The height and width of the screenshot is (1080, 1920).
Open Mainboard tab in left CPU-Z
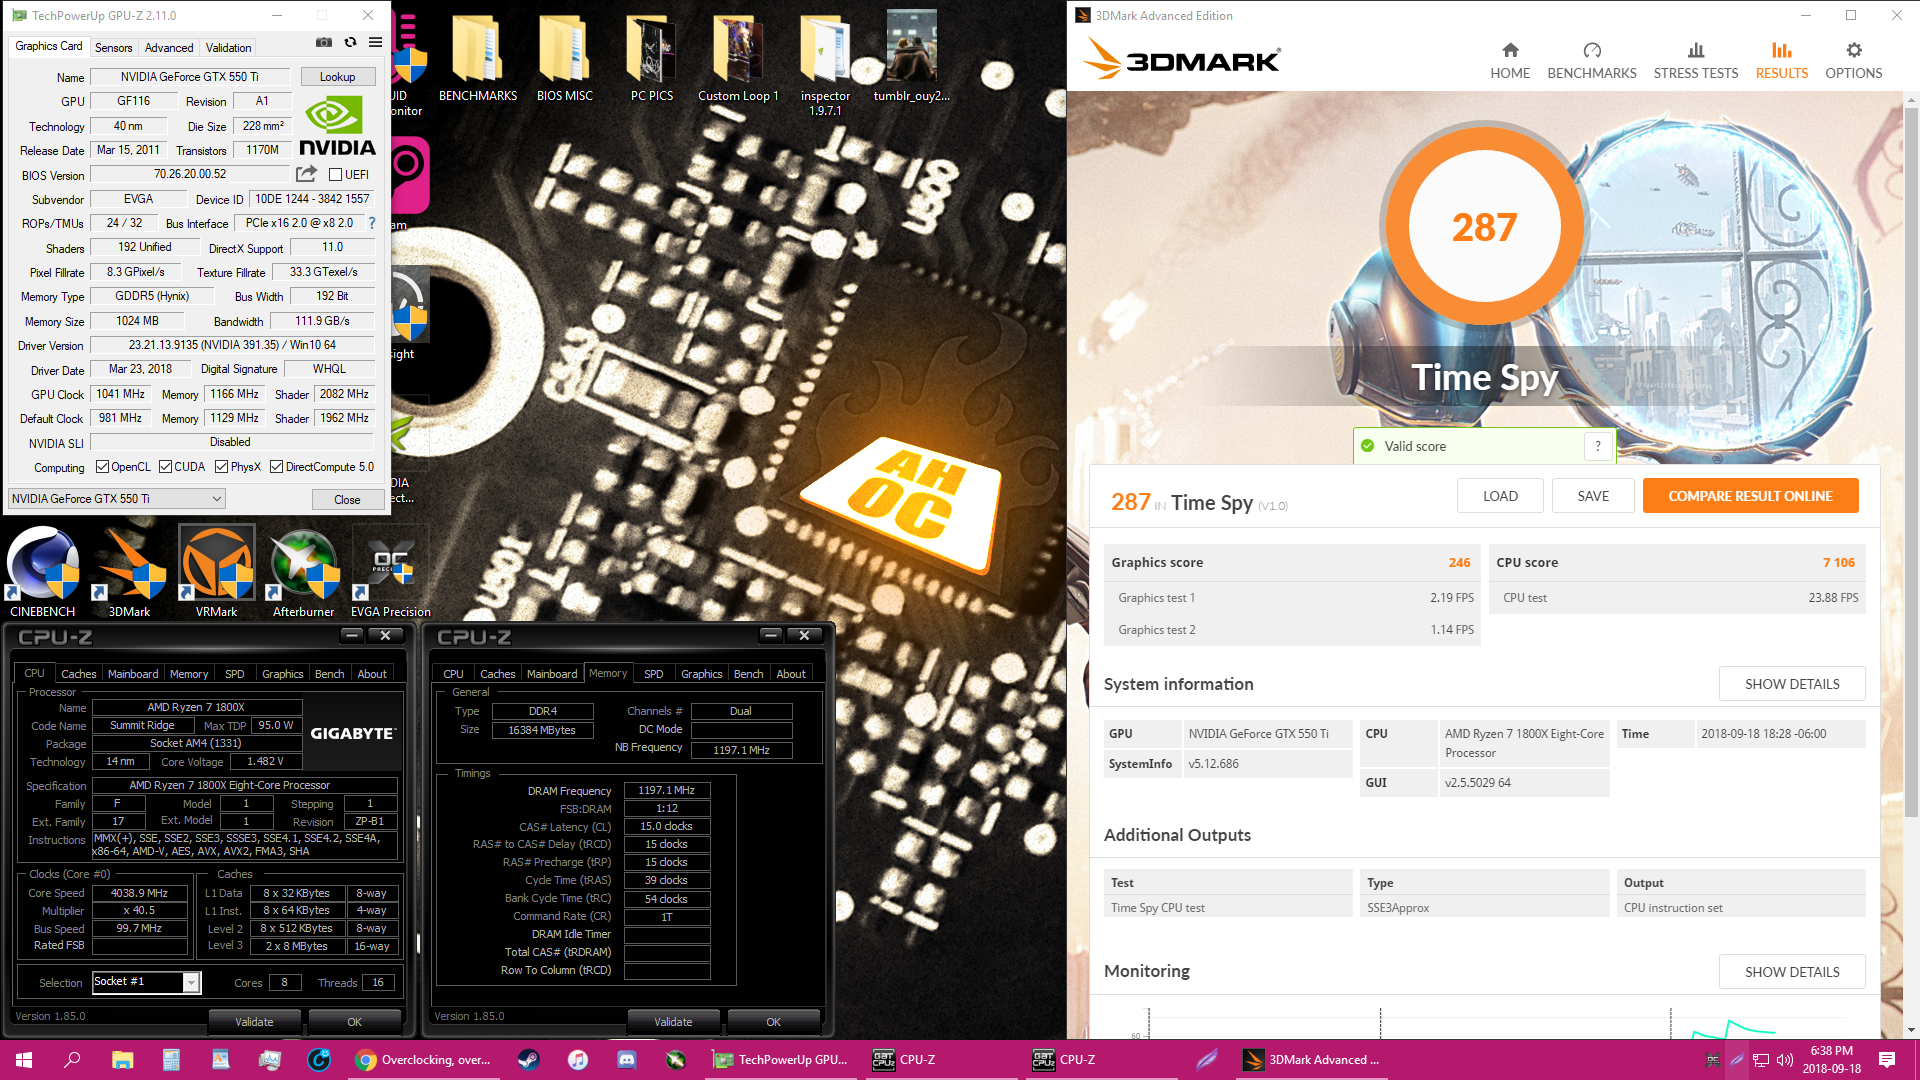click(133, 674)
